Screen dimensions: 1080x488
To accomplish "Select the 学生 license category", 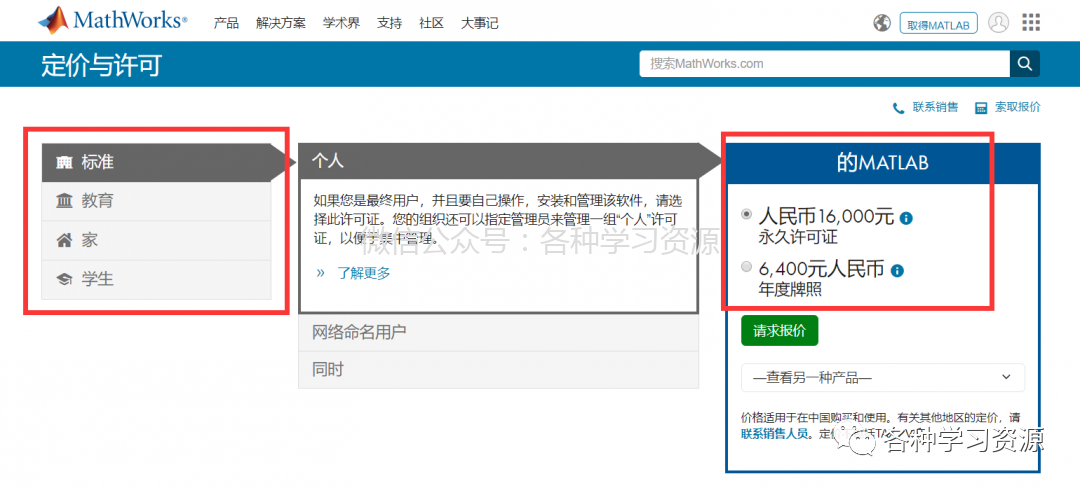I will coord(156,279).
